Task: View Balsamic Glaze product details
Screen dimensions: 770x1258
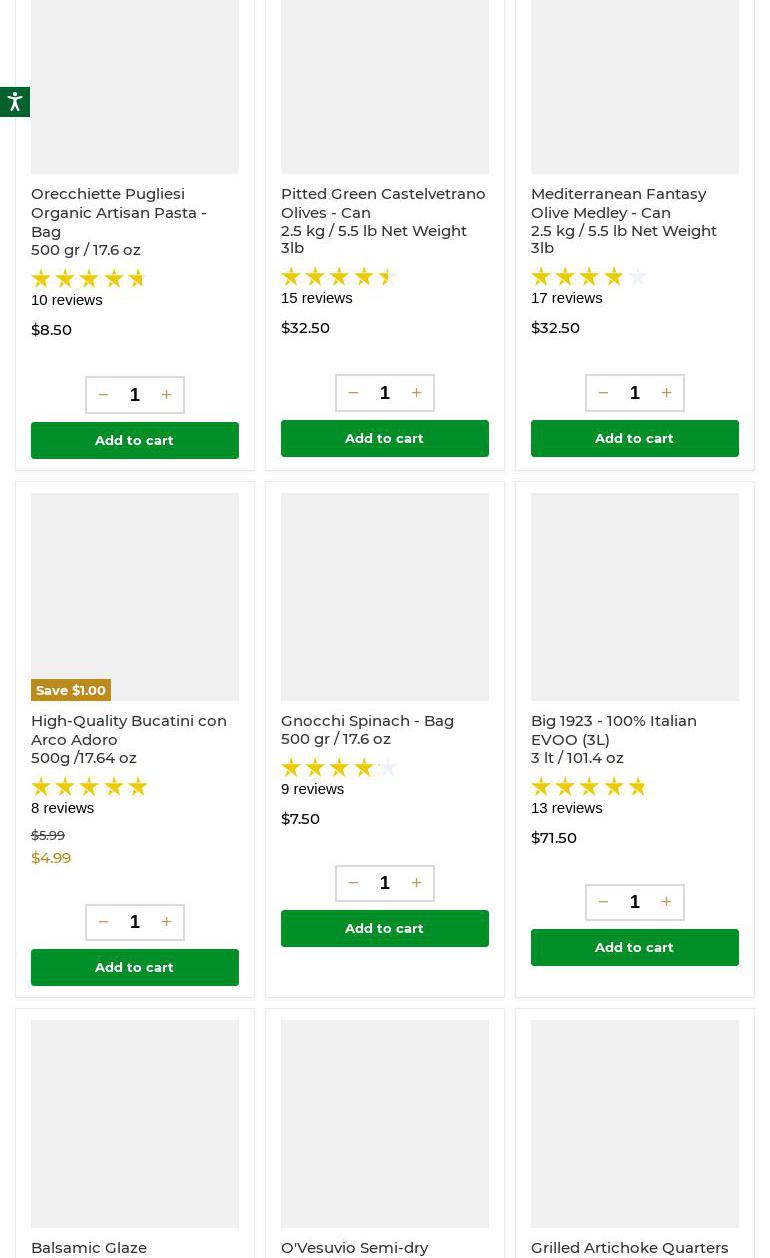Action: [x=89, y=1247]
